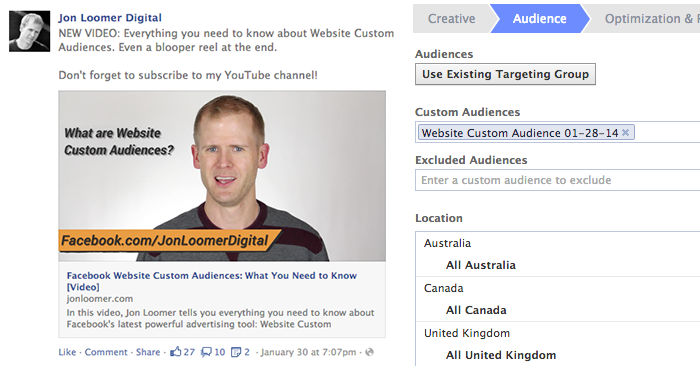Click the public globe privacy icon

pos(369,352)
